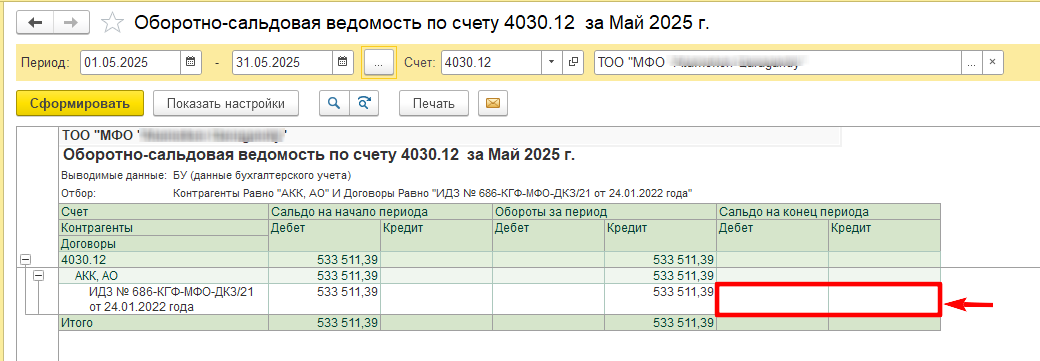The height and width of the screenshot is (361, 1040).
Task: Collapse the АКК, АО group minus box
Action: pyautogui.click(x=38, y=276)
